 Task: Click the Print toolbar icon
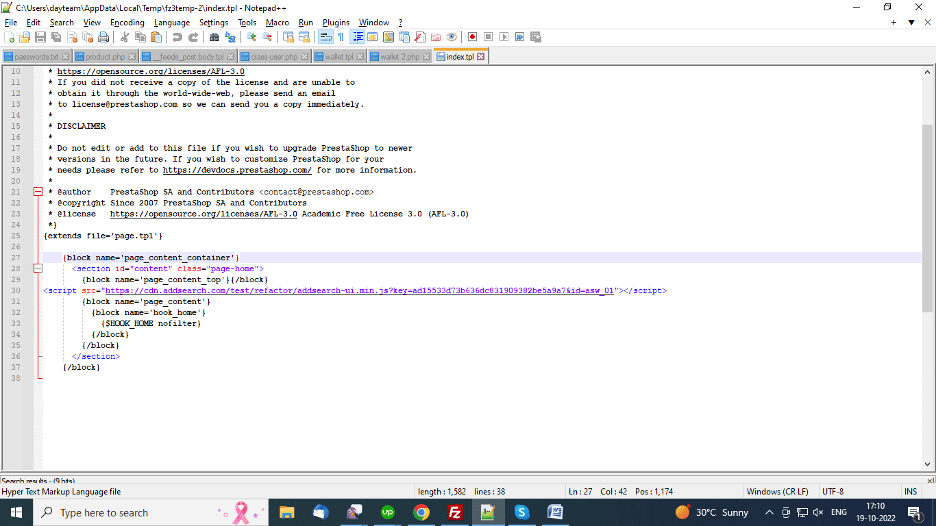click(103, 37)
